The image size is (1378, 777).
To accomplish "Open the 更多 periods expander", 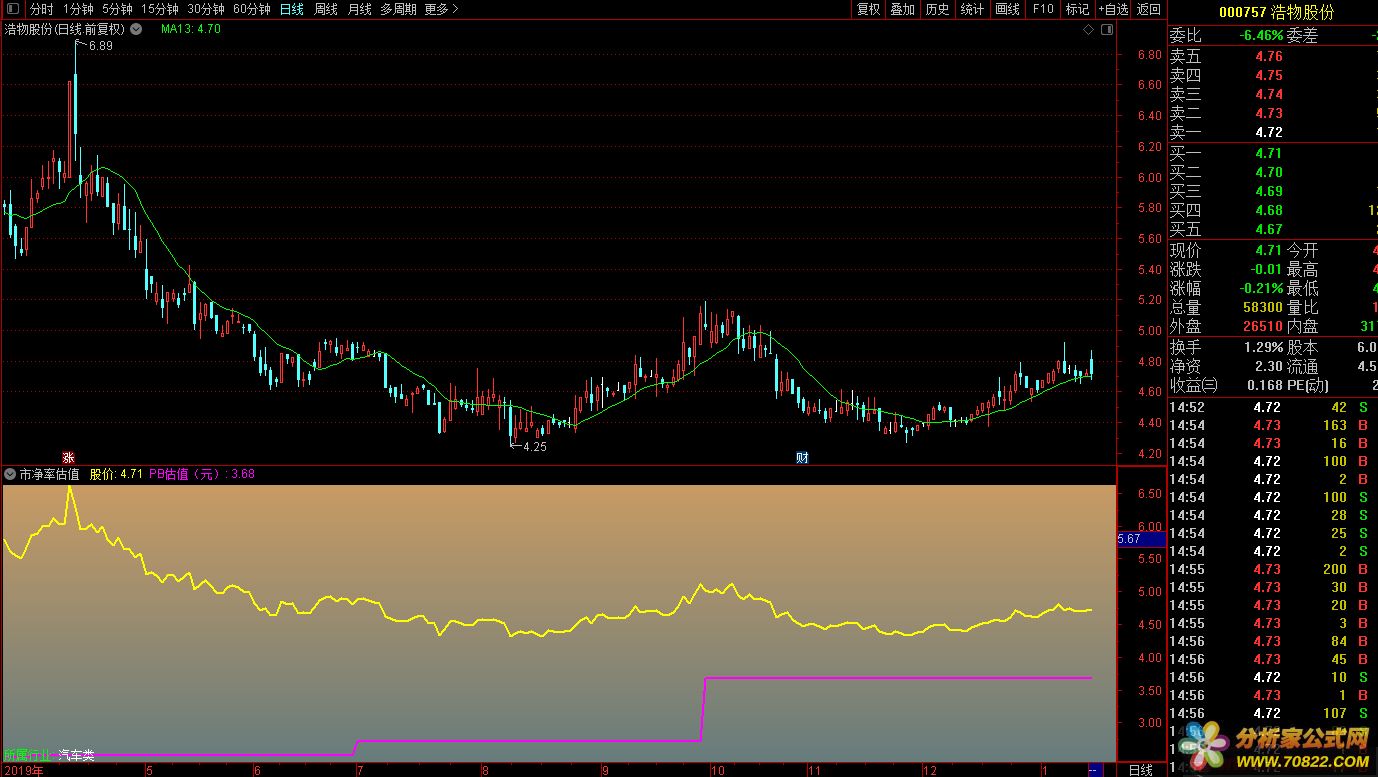I will [x=441, y=9].
